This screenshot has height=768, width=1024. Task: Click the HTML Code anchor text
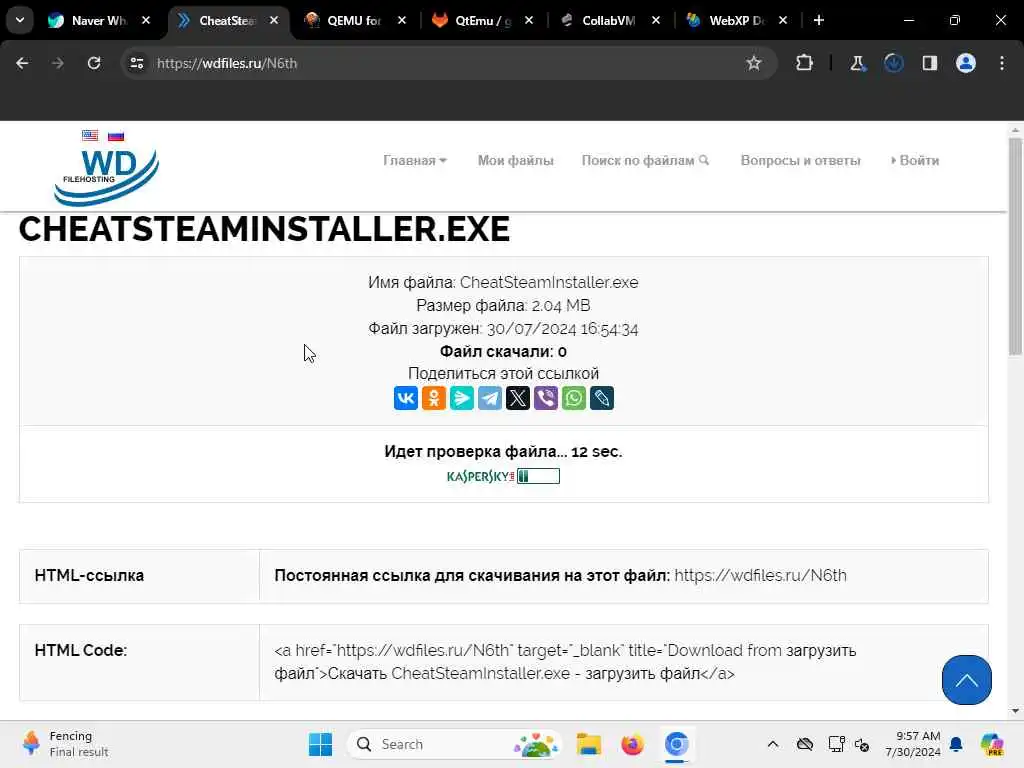tap(566, 662)
